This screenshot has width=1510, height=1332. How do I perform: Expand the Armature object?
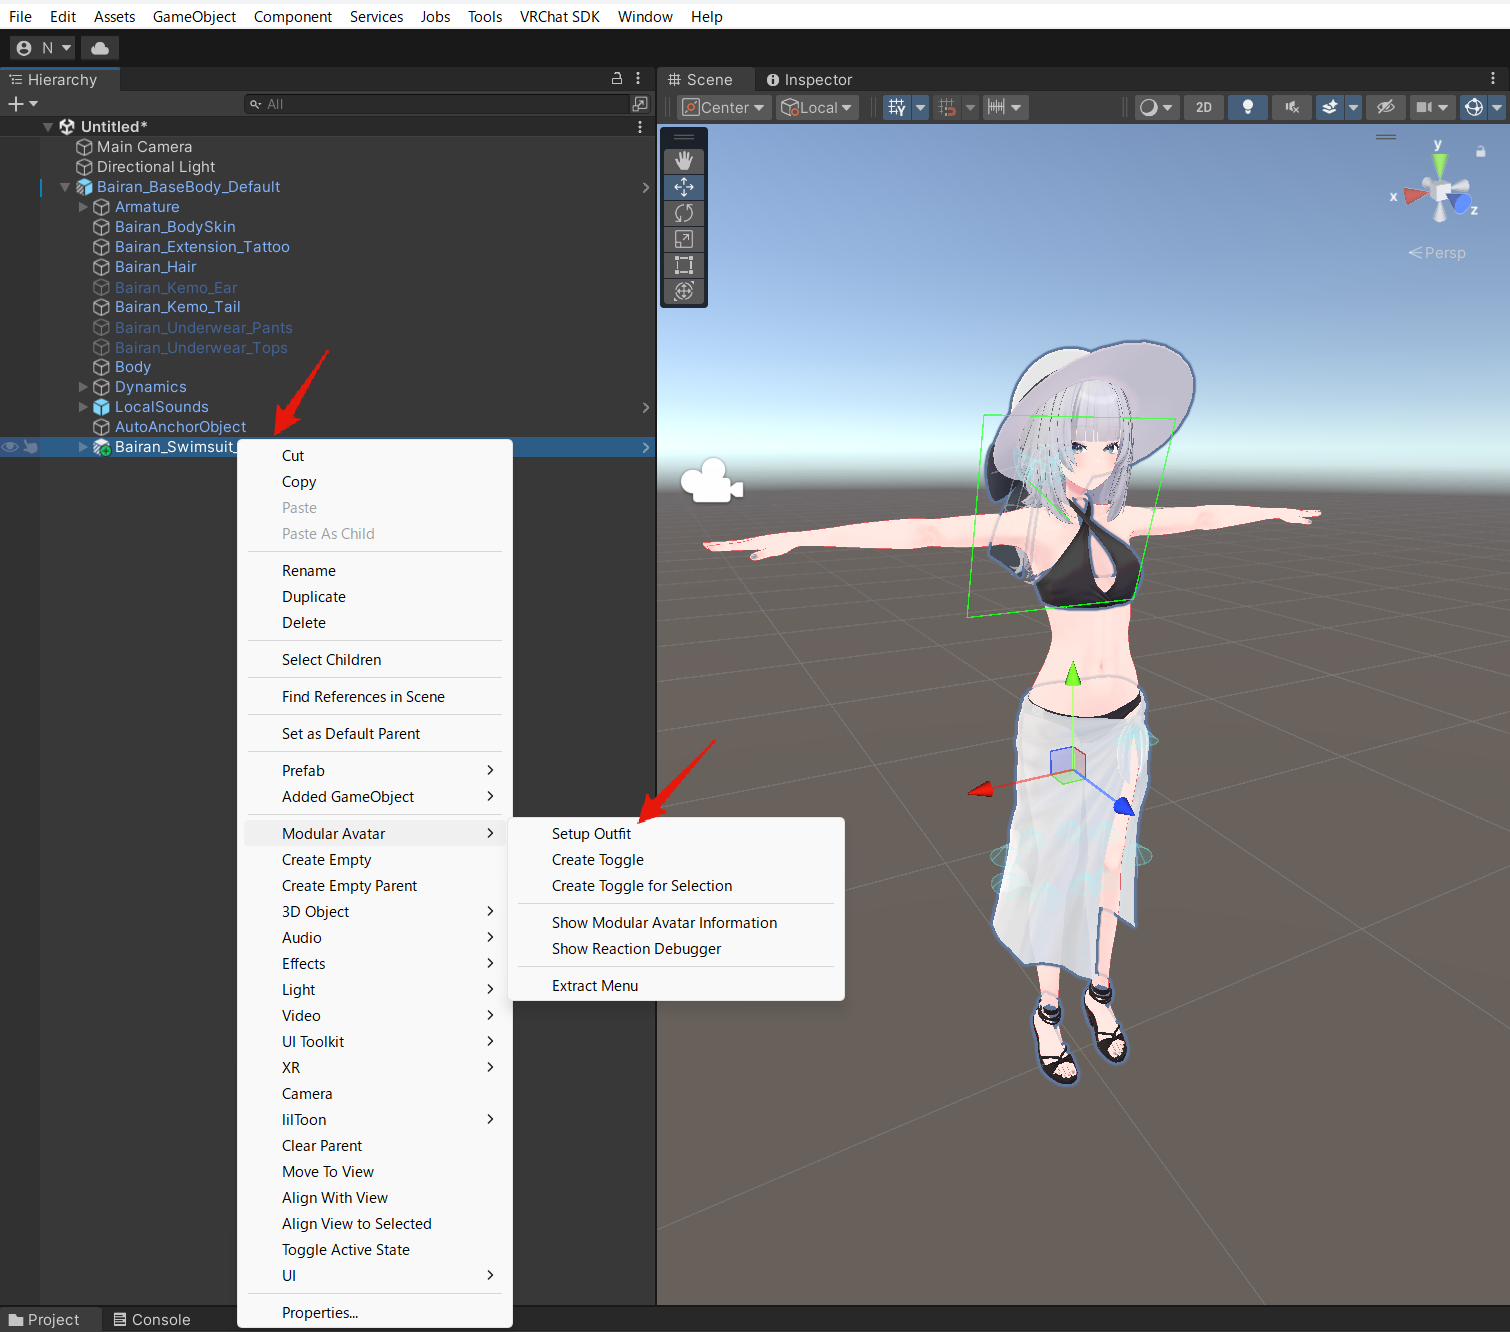83,207
